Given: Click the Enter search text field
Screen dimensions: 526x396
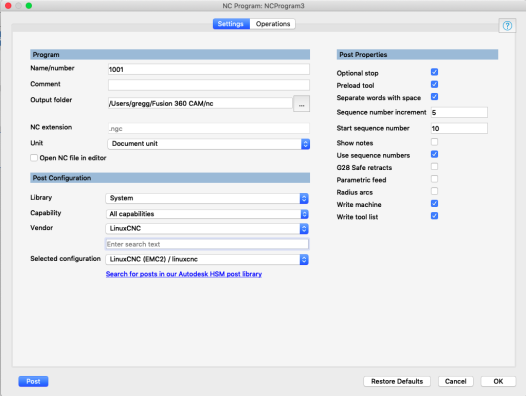Looking at the screenshot, I should pos(207,244).
